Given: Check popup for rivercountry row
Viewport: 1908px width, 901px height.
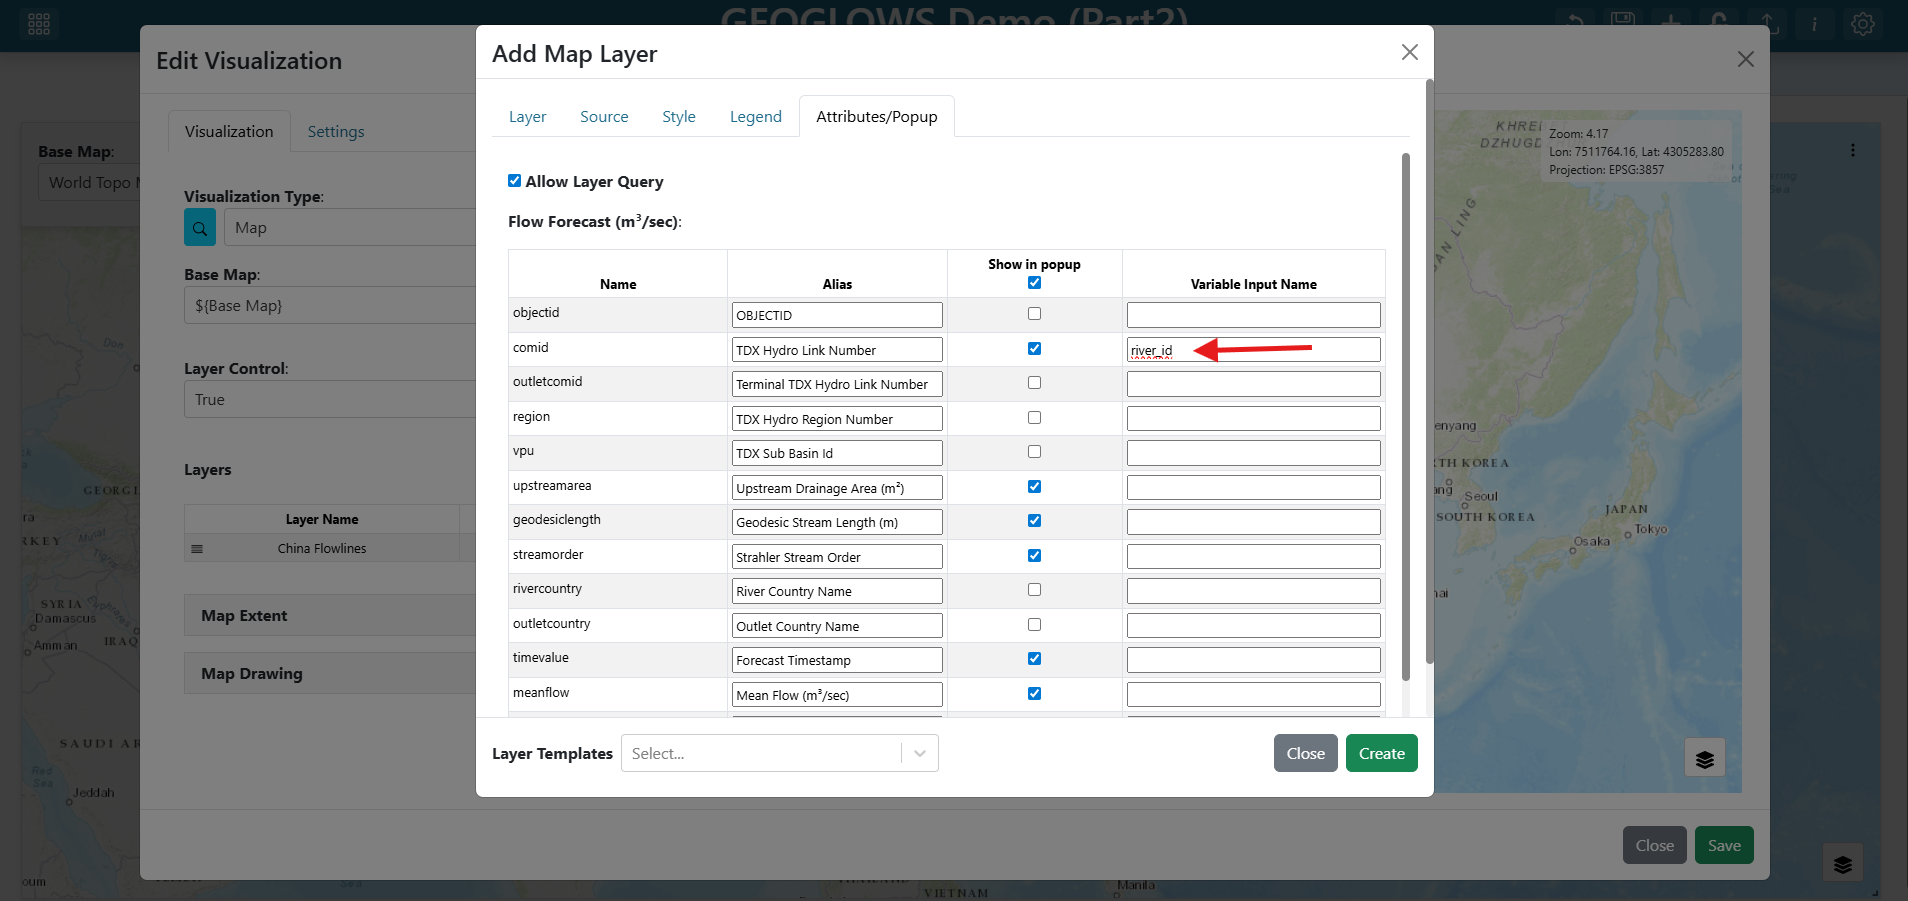Looking at the screenshot, I should (1034, 590).
